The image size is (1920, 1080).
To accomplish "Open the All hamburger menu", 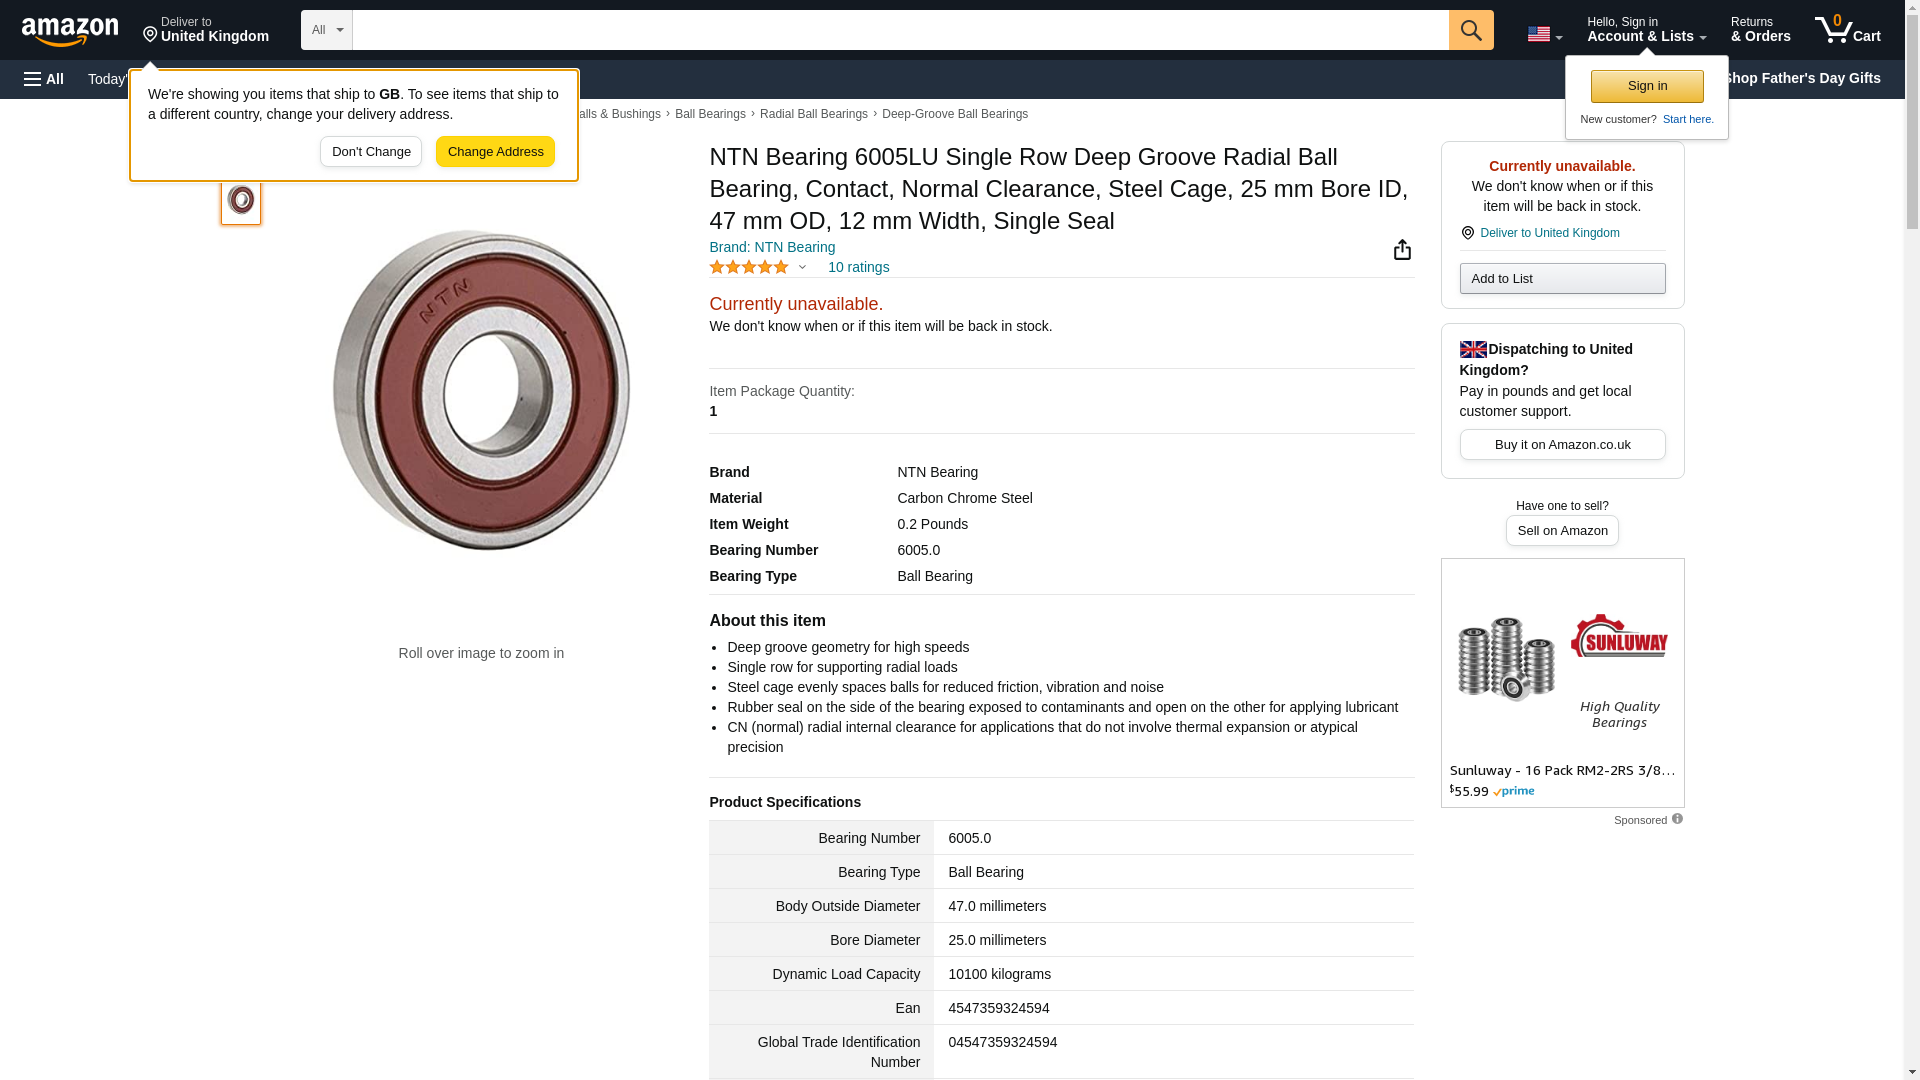I will (44, 79).
